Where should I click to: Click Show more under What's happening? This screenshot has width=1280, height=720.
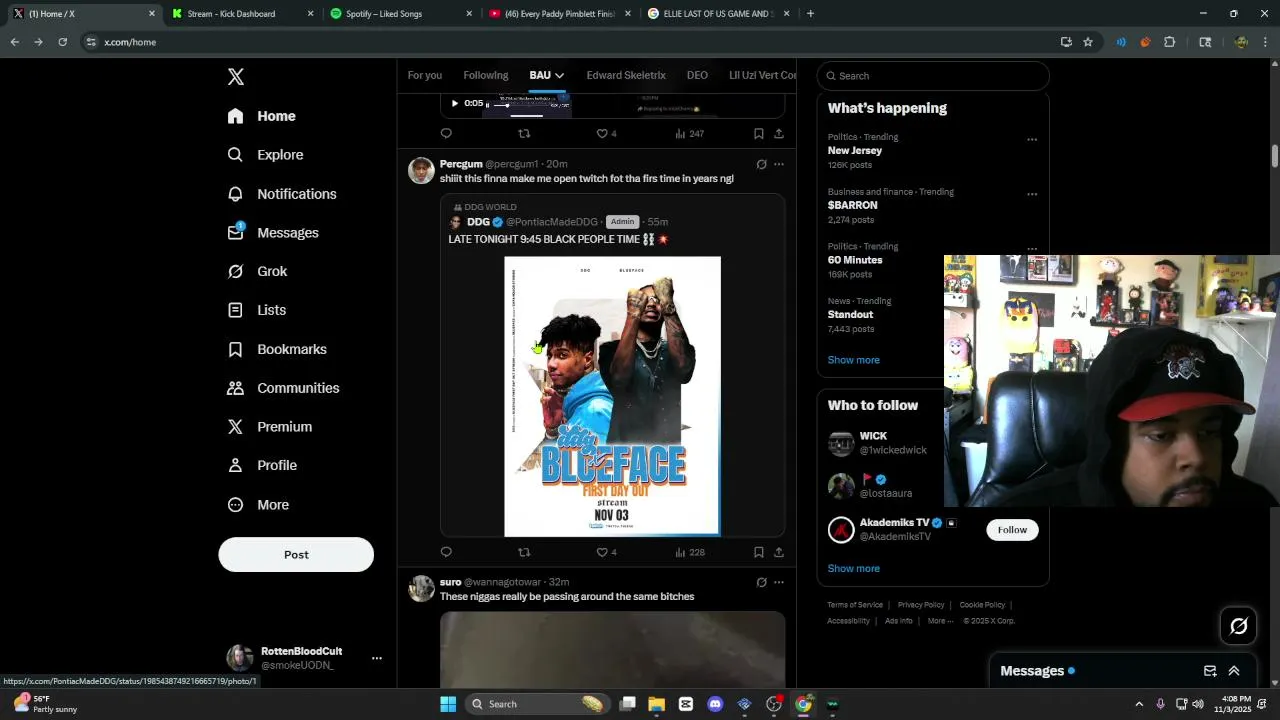point(854,360)
